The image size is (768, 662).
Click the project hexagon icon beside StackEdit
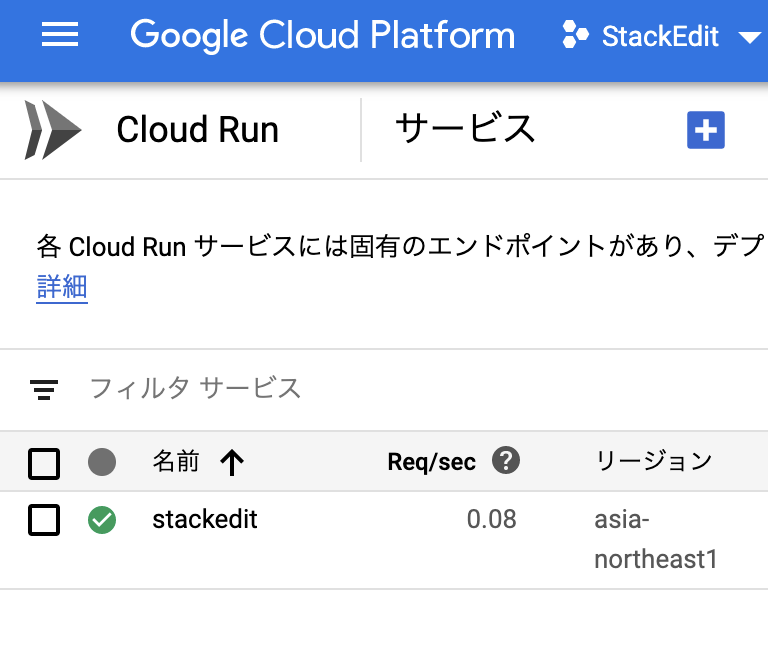coord(575,35)
